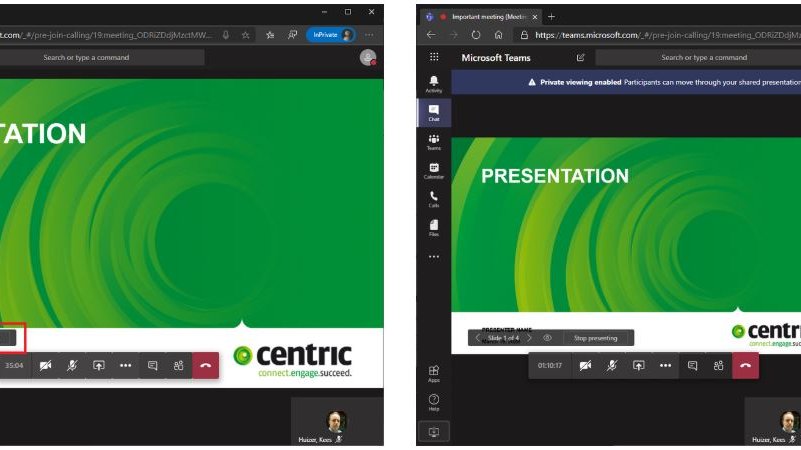
Task: Click the InPrivate profile badge
Action: pyautogui.click(x=331, y=35)
